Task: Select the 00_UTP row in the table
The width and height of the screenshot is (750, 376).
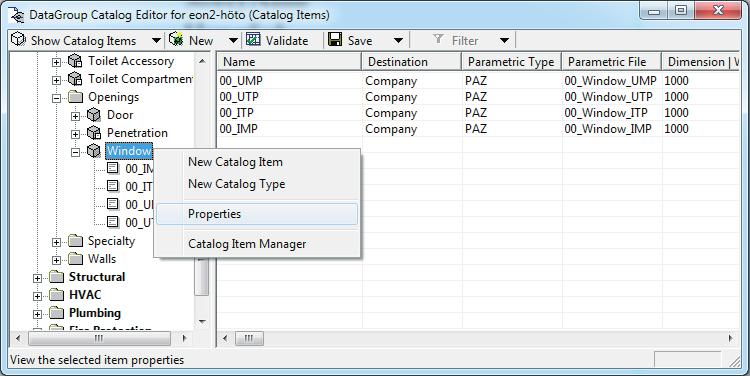Action: (x=478, y=97)
